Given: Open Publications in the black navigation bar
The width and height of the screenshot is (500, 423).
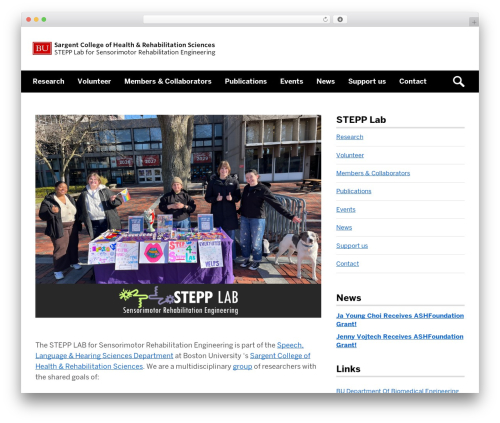Looking at the screenshot, I should coord(246,81).
